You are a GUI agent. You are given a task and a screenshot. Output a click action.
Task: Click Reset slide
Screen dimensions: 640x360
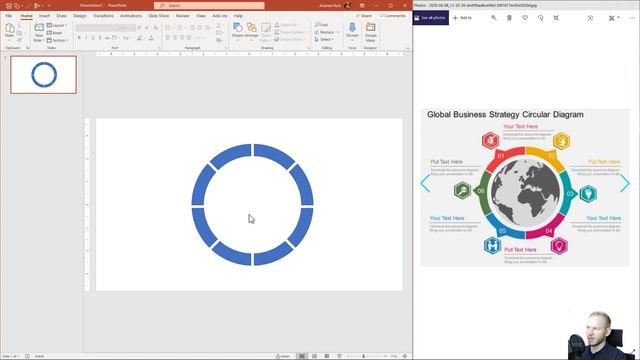(x=55, y=33)
